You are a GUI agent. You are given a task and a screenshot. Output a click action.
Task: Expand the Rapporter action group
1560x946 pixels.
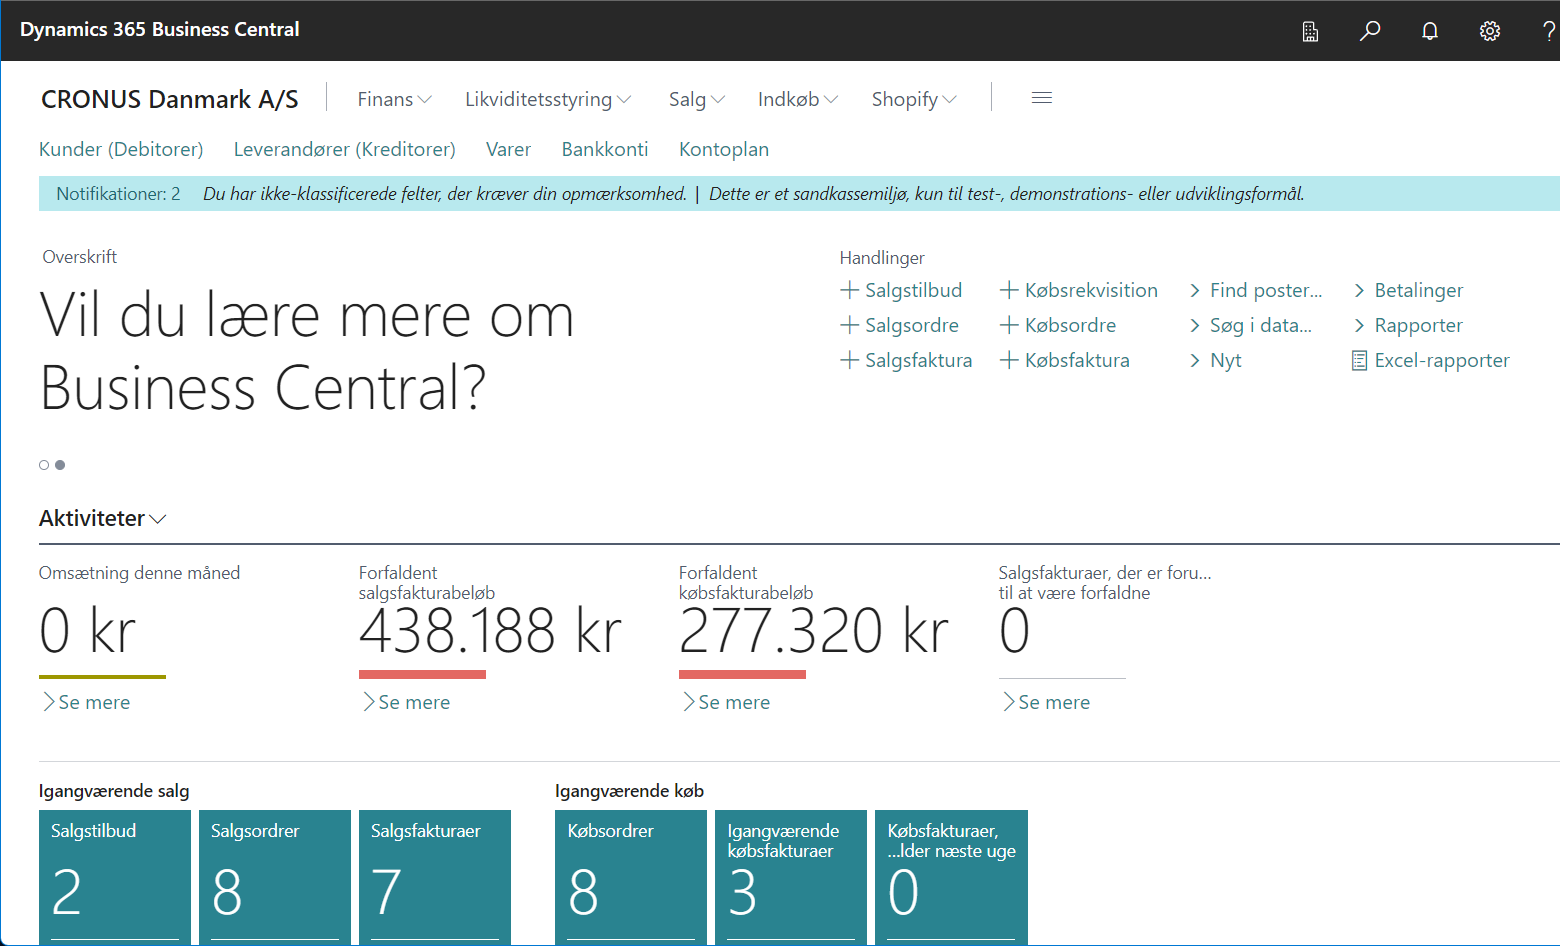click(x=1408, y=325)
